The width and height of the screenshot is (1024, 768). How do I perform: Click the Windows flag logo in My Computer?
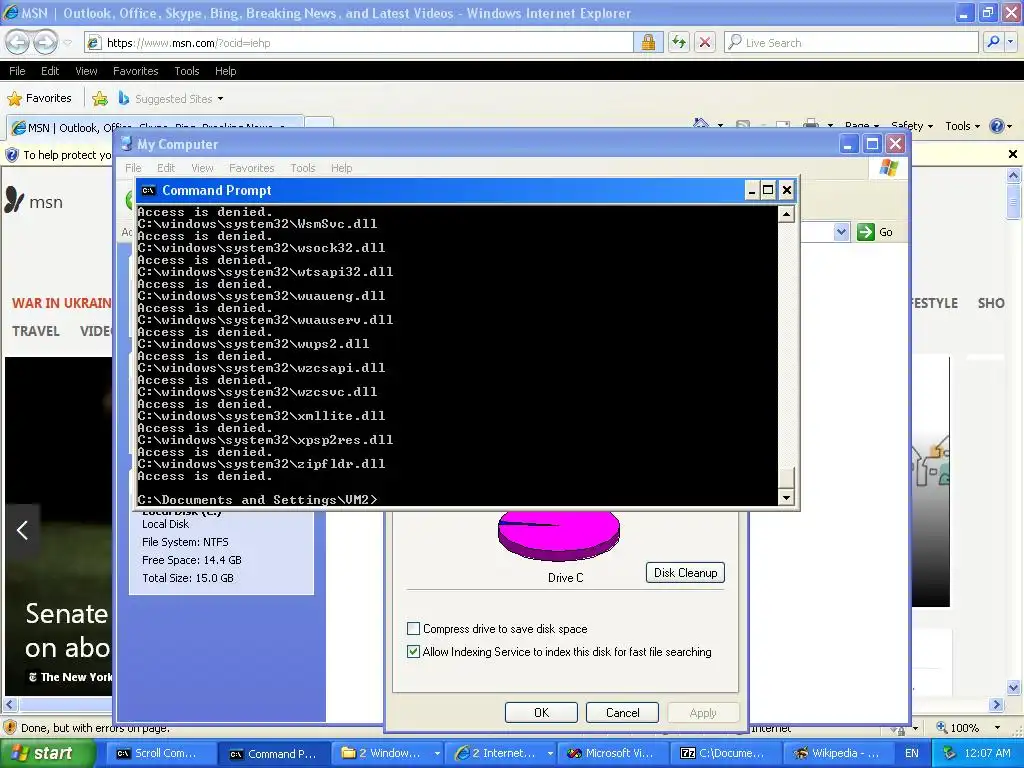pyautogui.click(x=888, y=168)
